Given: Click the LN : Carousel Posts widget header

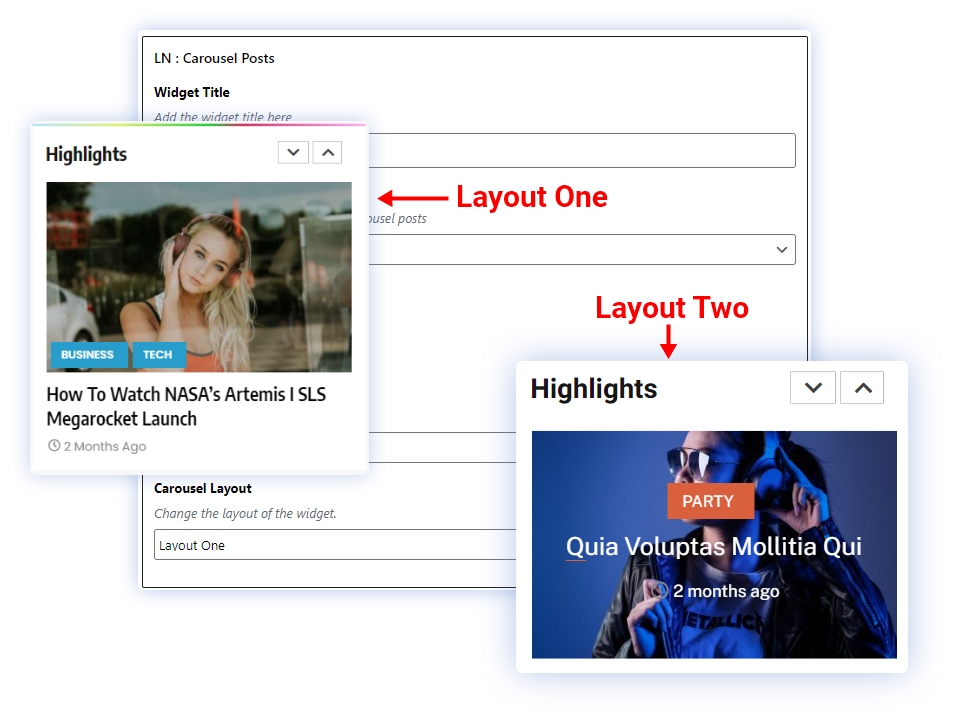Looking at the screenshot, I should tap(214, 58).
